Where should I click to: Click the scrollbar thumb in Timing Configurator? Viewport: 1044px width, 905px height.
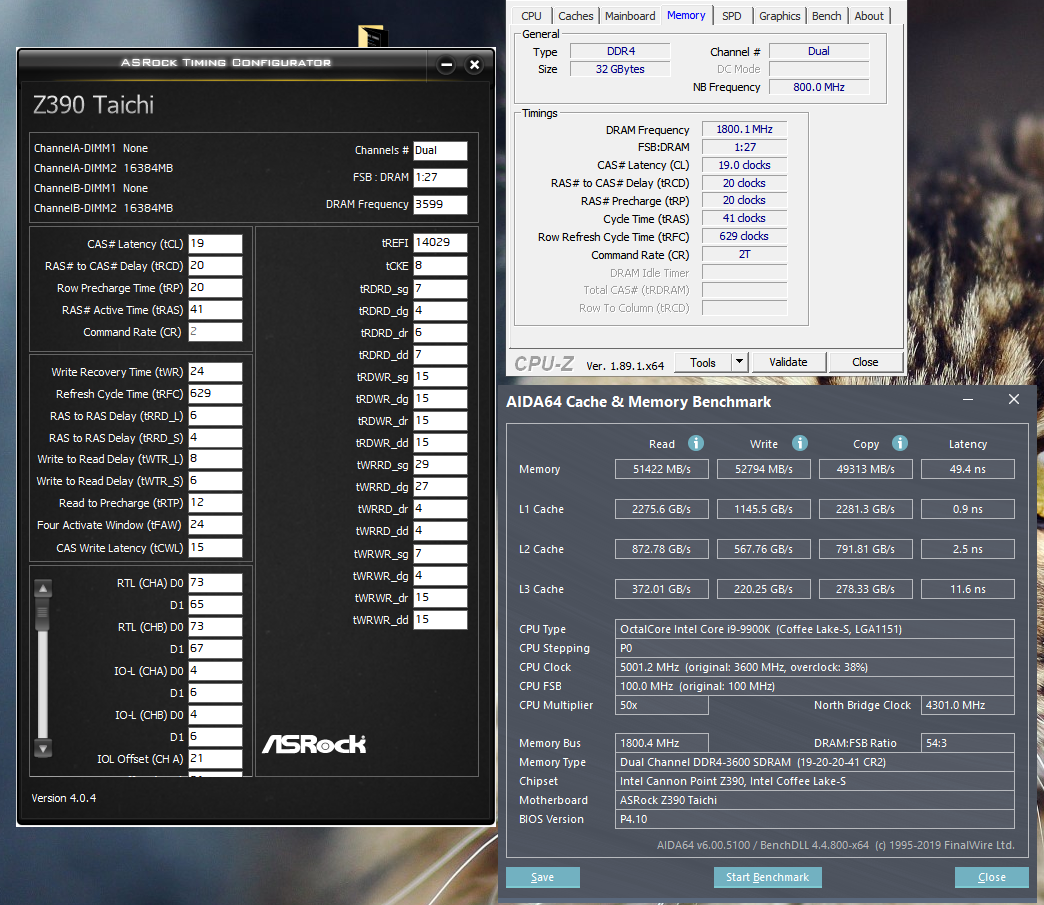pos(43,613)
